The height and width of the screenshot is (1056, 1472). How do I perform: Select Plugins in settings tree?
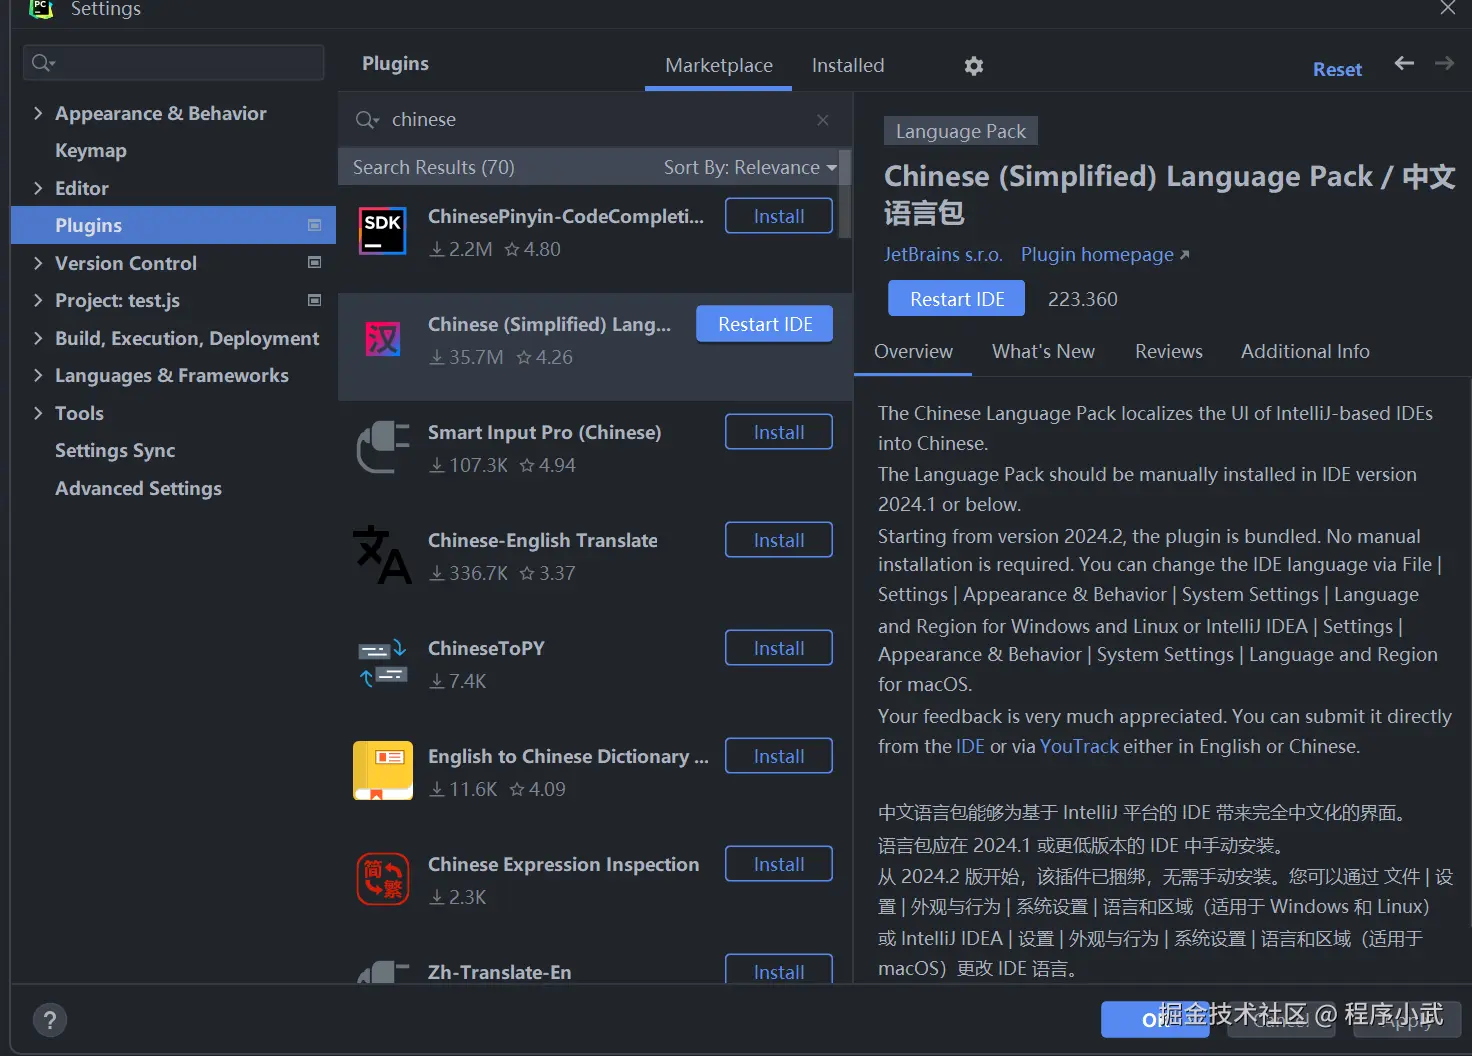tap(173, 225)
